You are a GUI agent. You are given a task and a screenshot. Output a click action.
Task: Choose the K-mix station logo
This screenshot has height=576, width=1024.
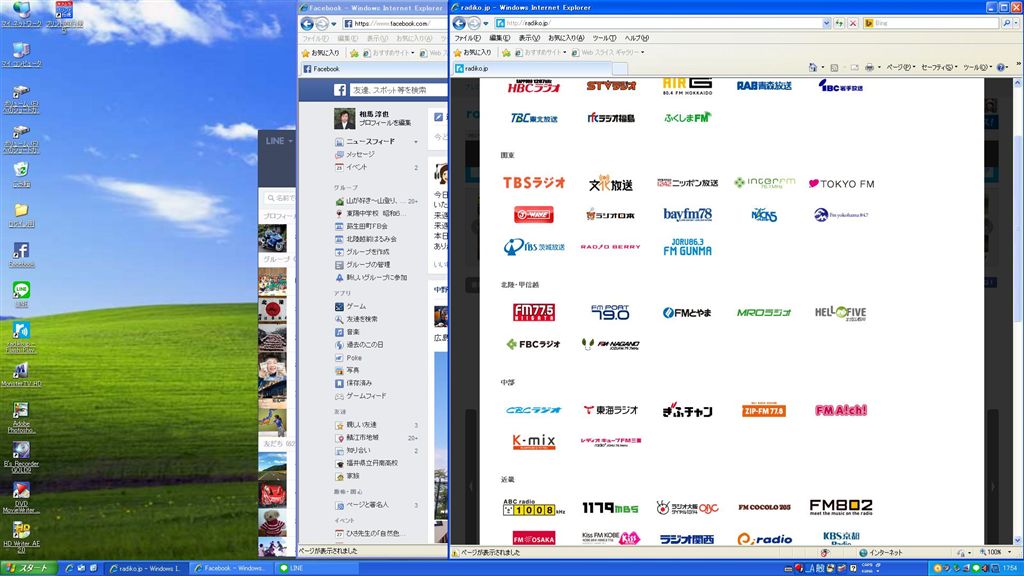tap(534, 441)
